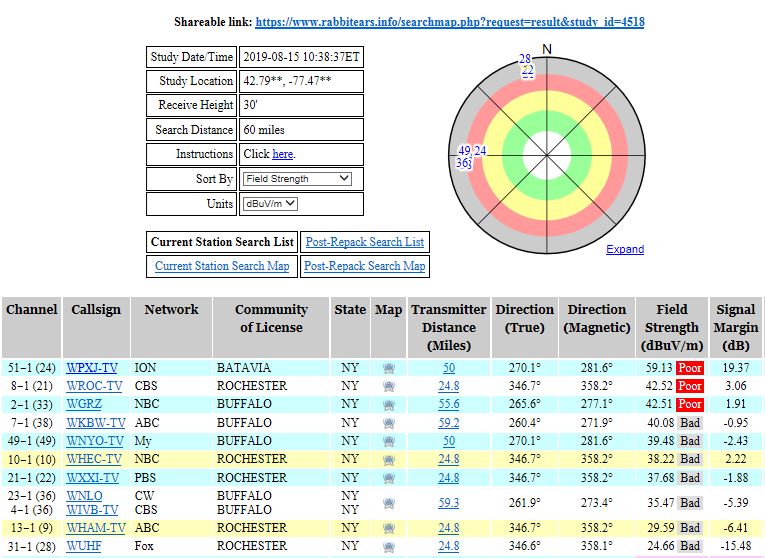Open the Post-Repack Search Map

pyautogui.click(x=364, y=266)
